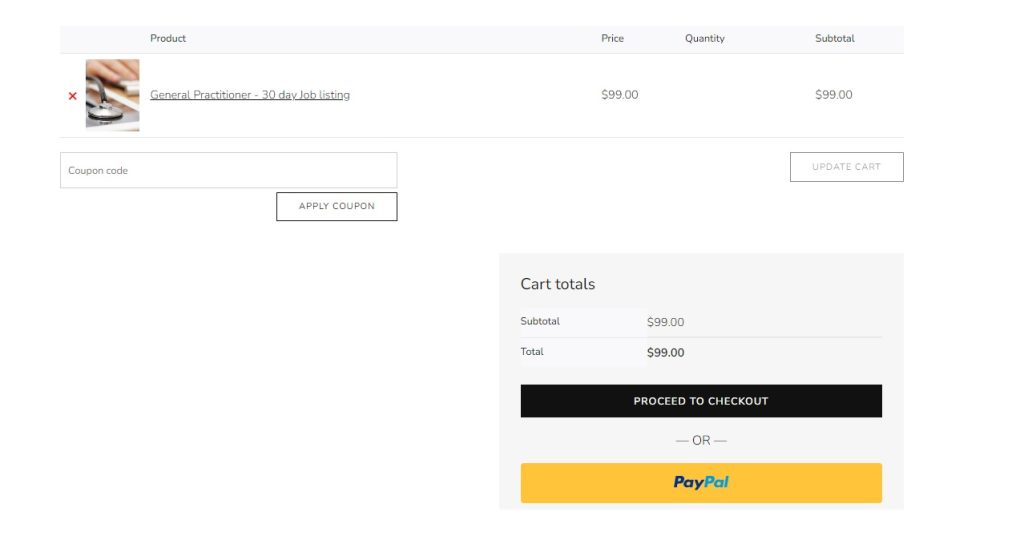Proceed to Checkout
This screenshot has width=1024, height=536.
701,401
